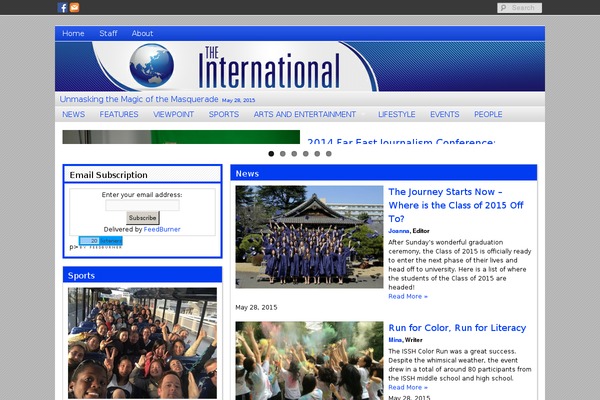Click the FeedBurner listeners count badge
Viewport: 600px width, 400px height.
(101, 241)
